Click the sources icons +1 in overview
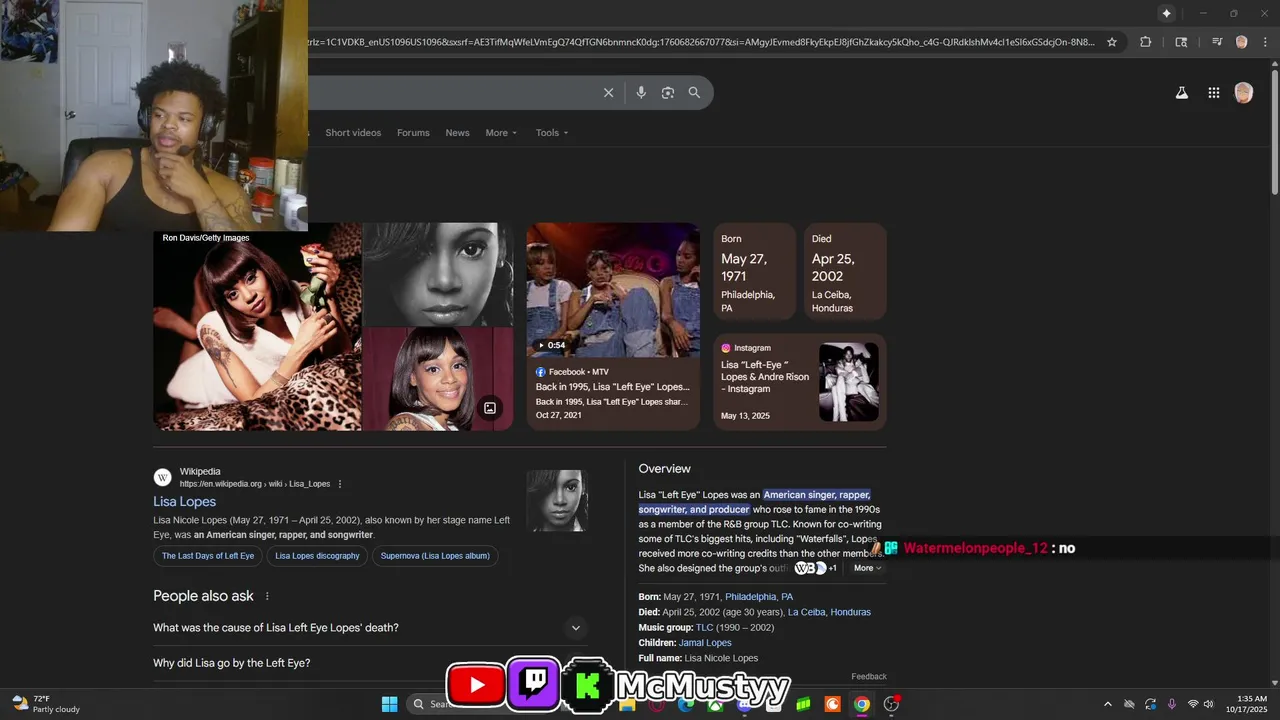This screenshot has width=1280, height=720. click(x=816, y=568)
